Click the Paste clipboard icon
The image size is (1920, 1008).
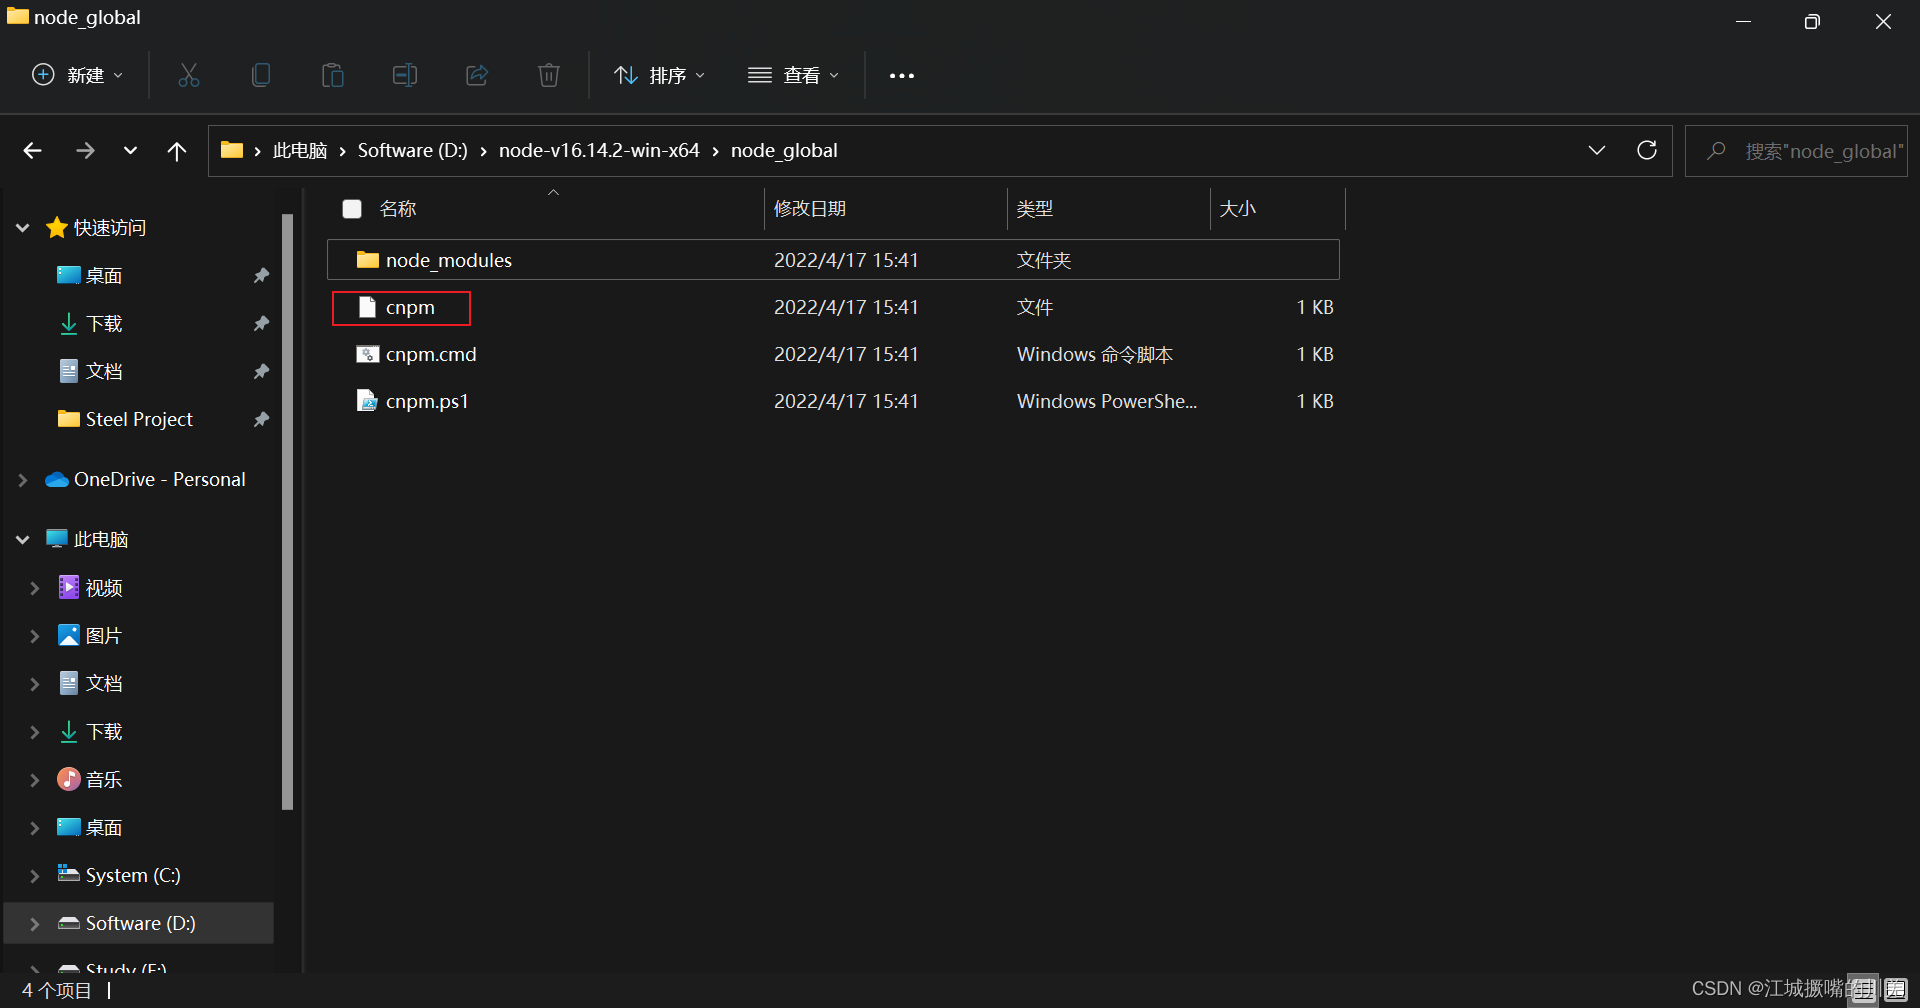[333, 75]
